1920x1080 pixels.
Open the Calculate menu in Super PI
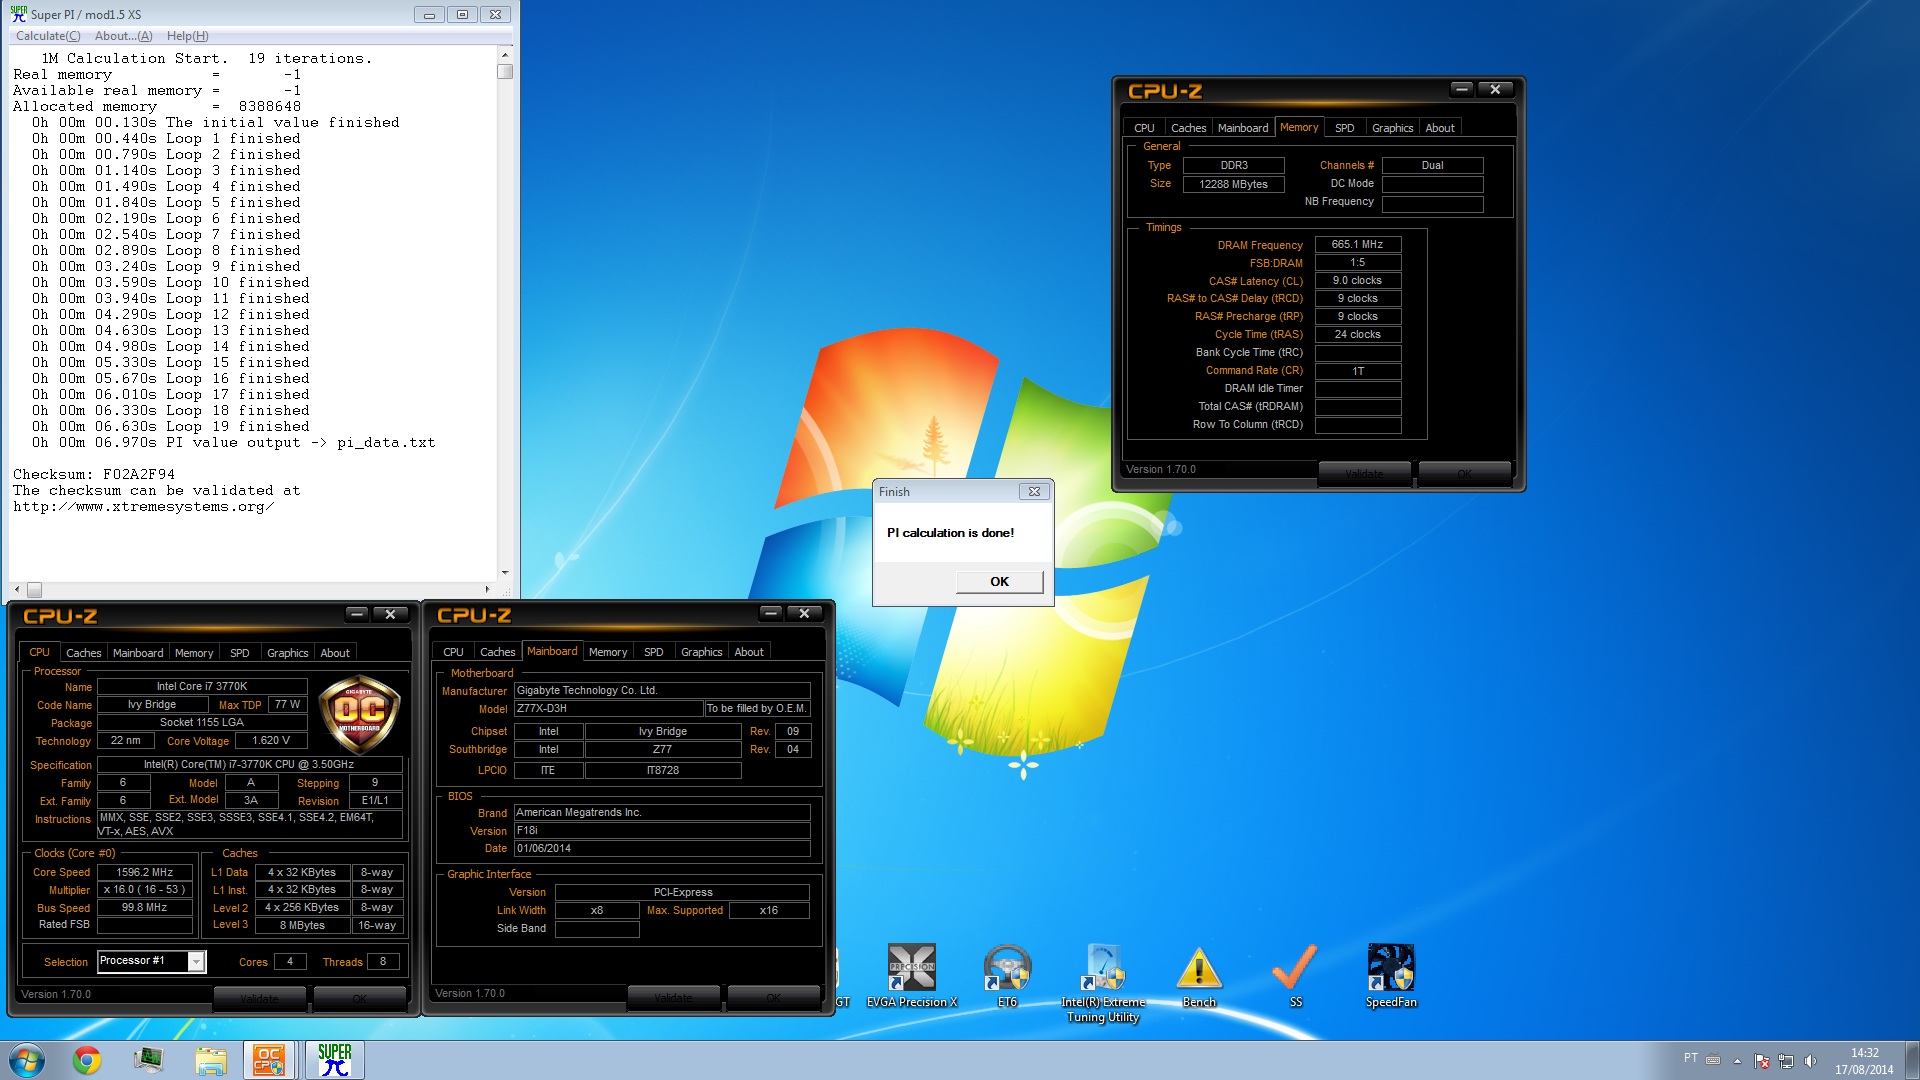(x=48, y=36)
